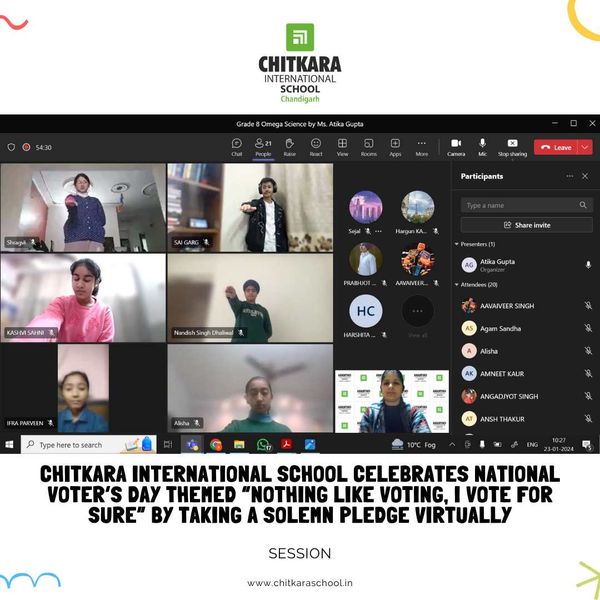Select Alisha video tile

(250, 388)
